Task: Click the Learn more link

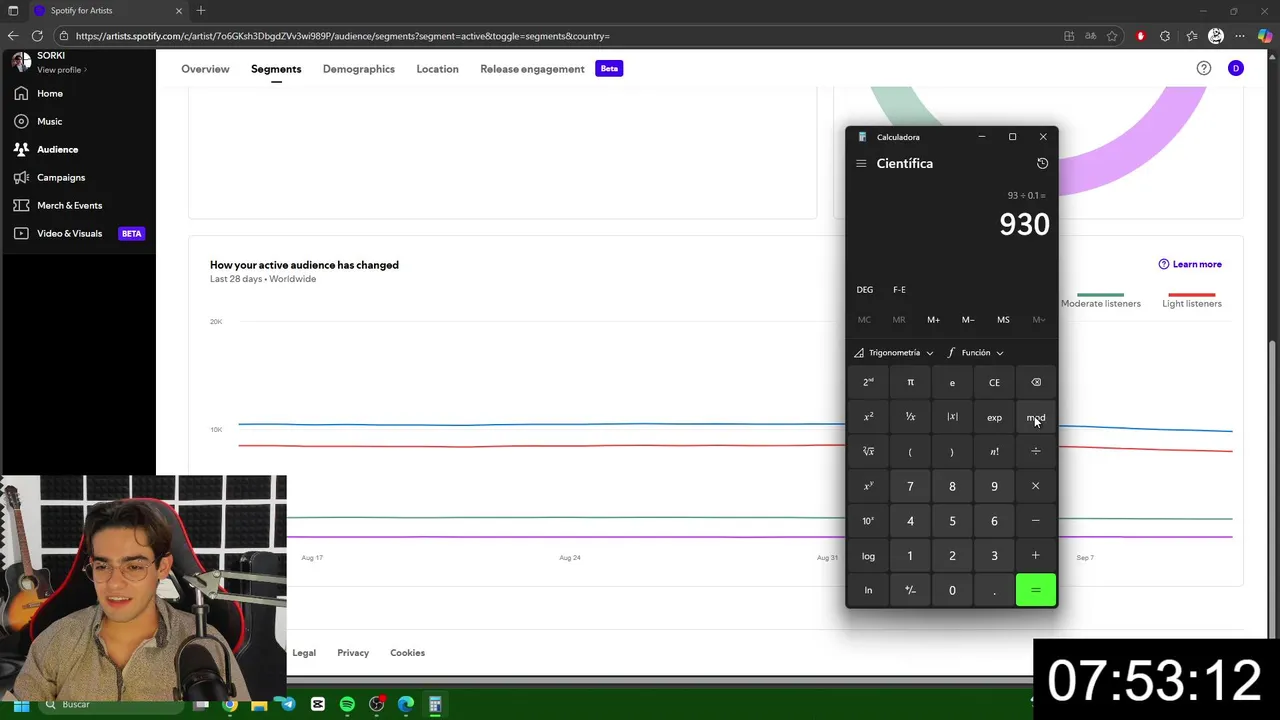Action: tap(1190, 264)
